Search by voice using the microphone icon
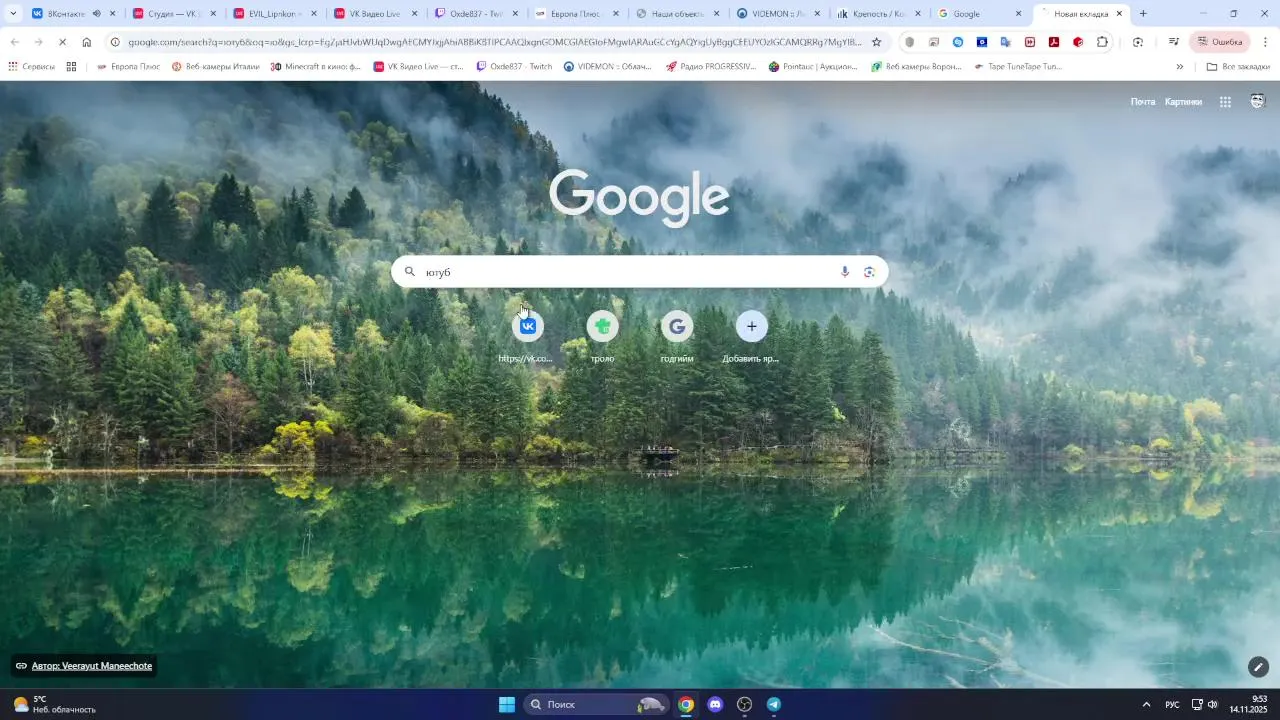Image resolution: width=1280 pixels, height=720 pixels. [x=845, y=272]
